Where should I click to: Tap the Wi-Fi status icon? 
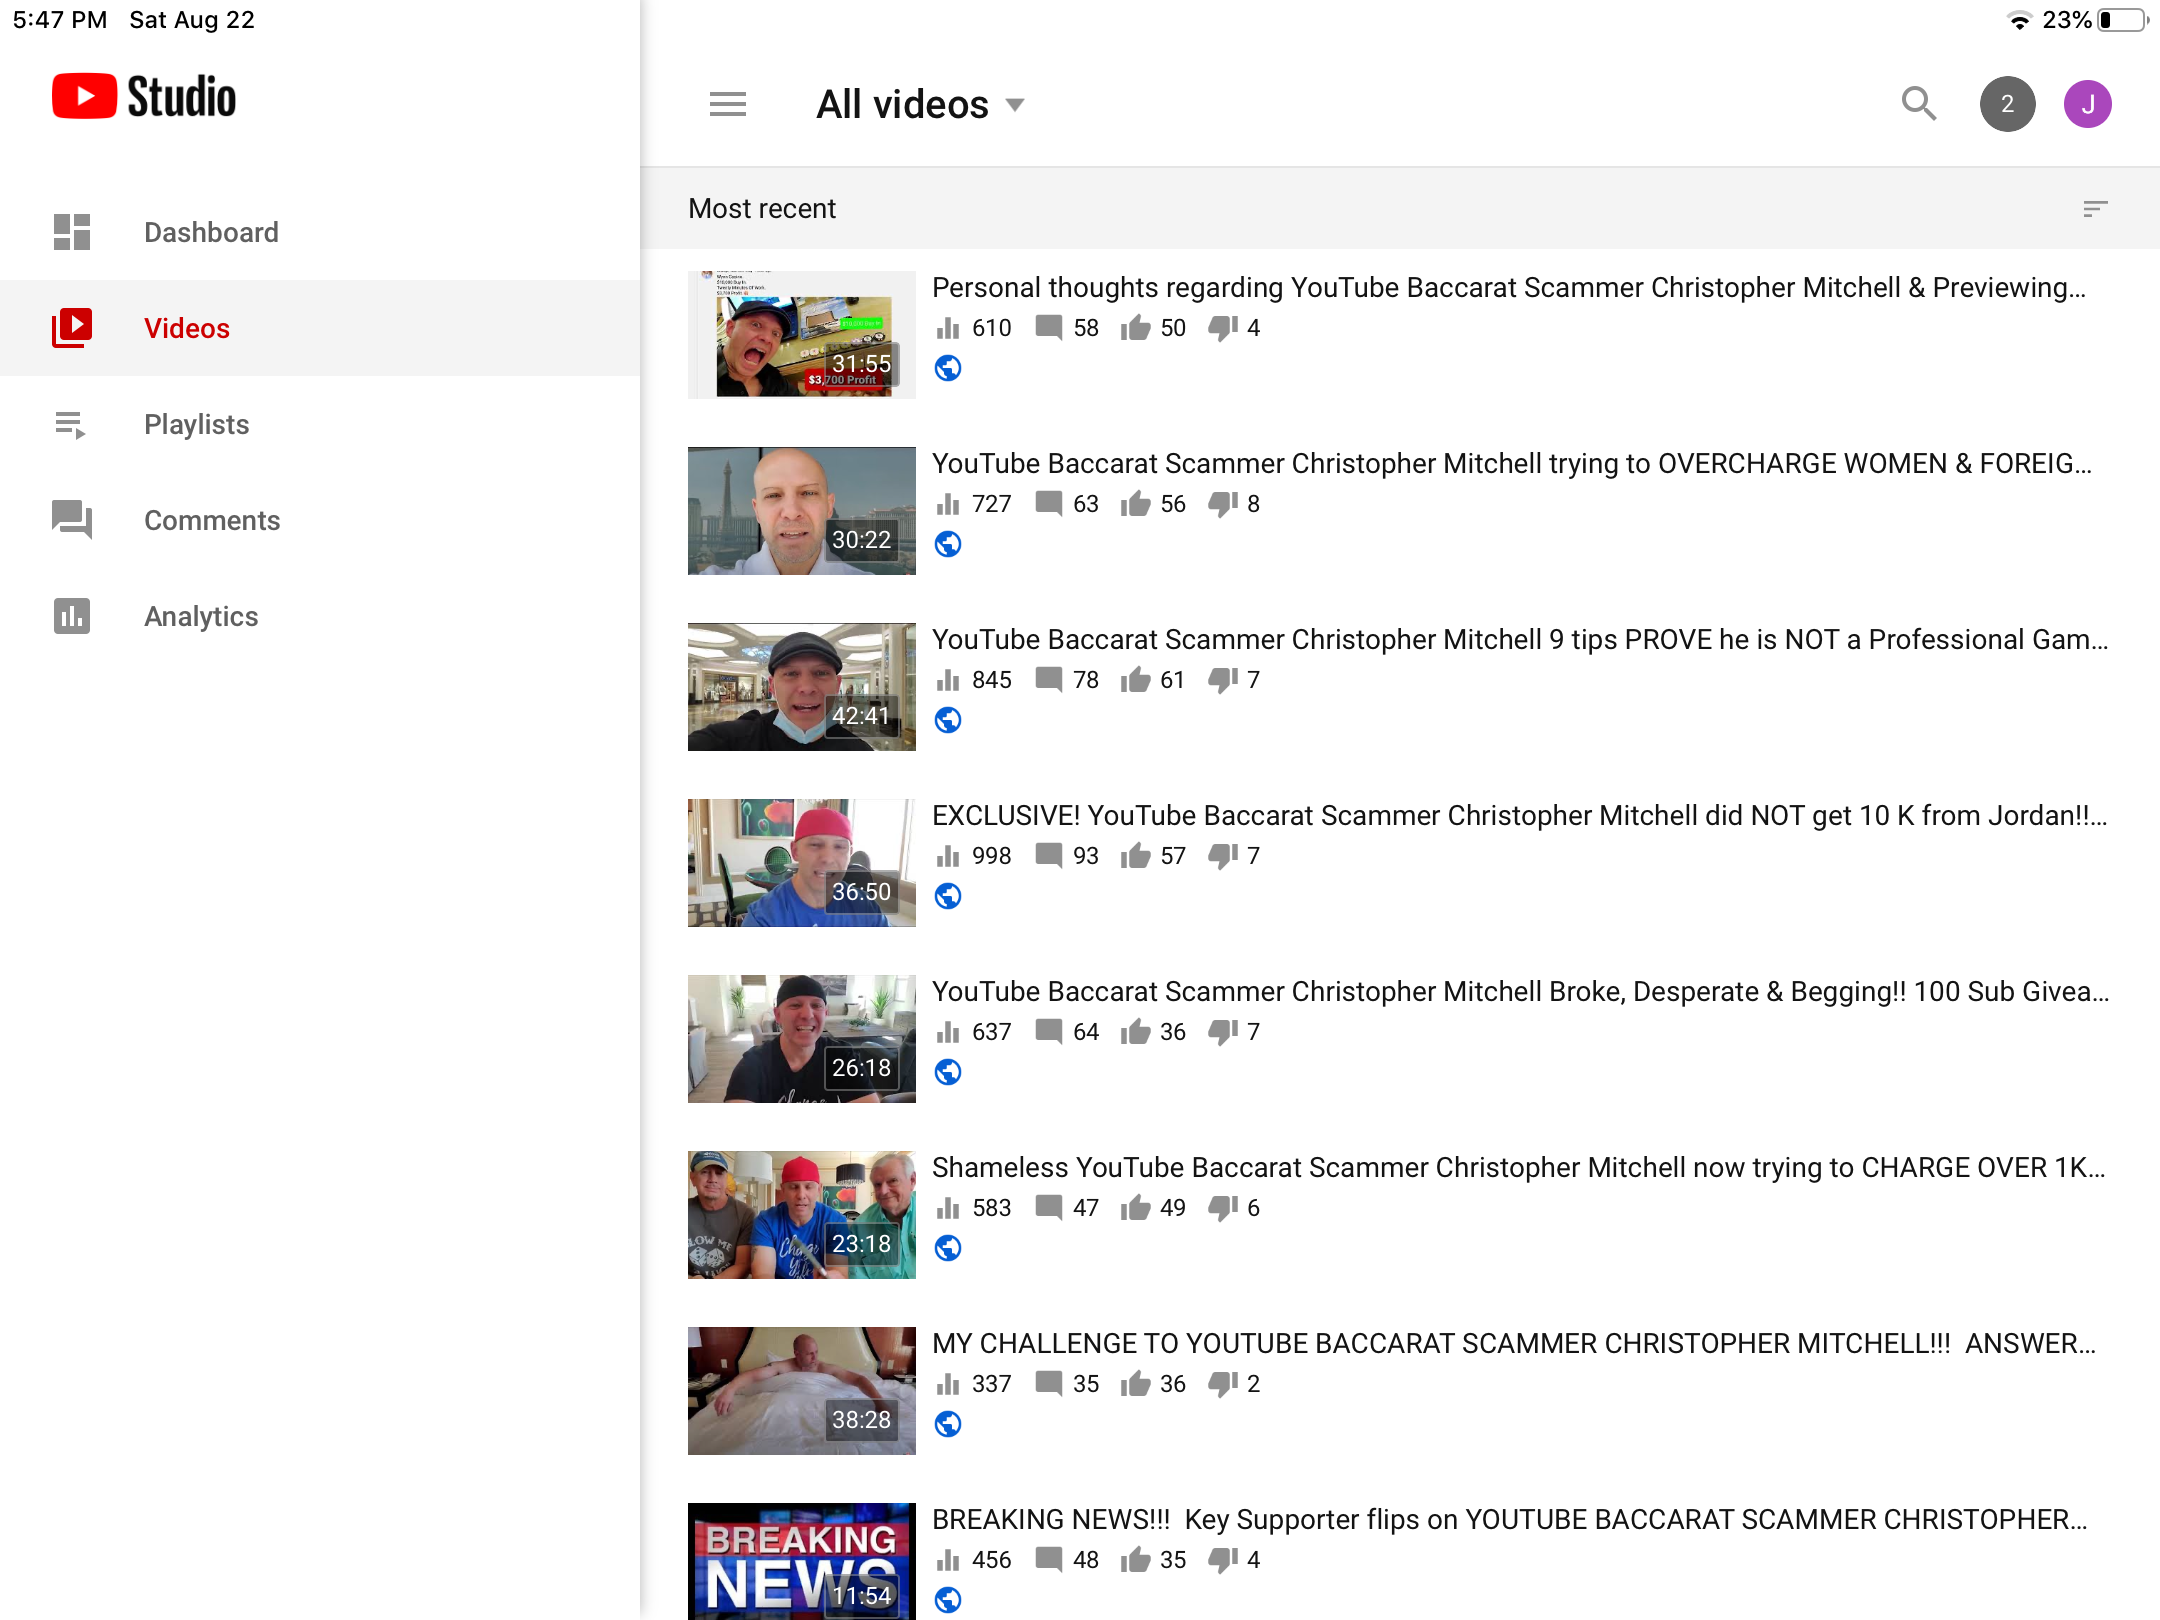pos(2019,20)
